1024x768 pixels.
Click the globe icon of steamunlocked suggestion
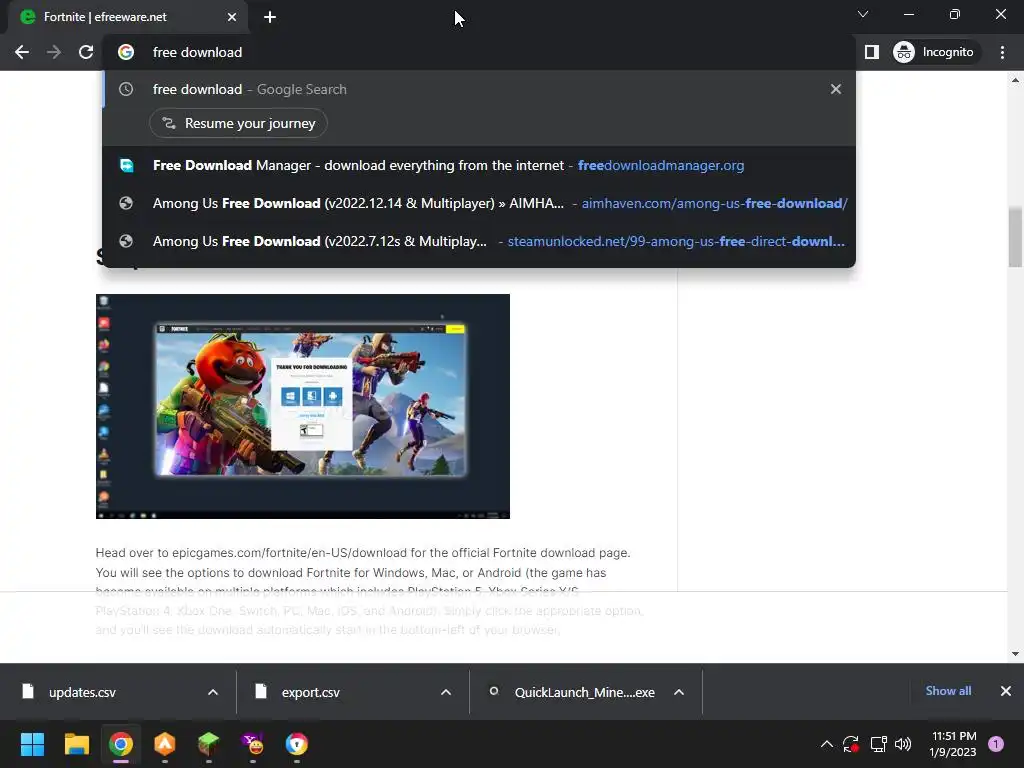point(126,242)
